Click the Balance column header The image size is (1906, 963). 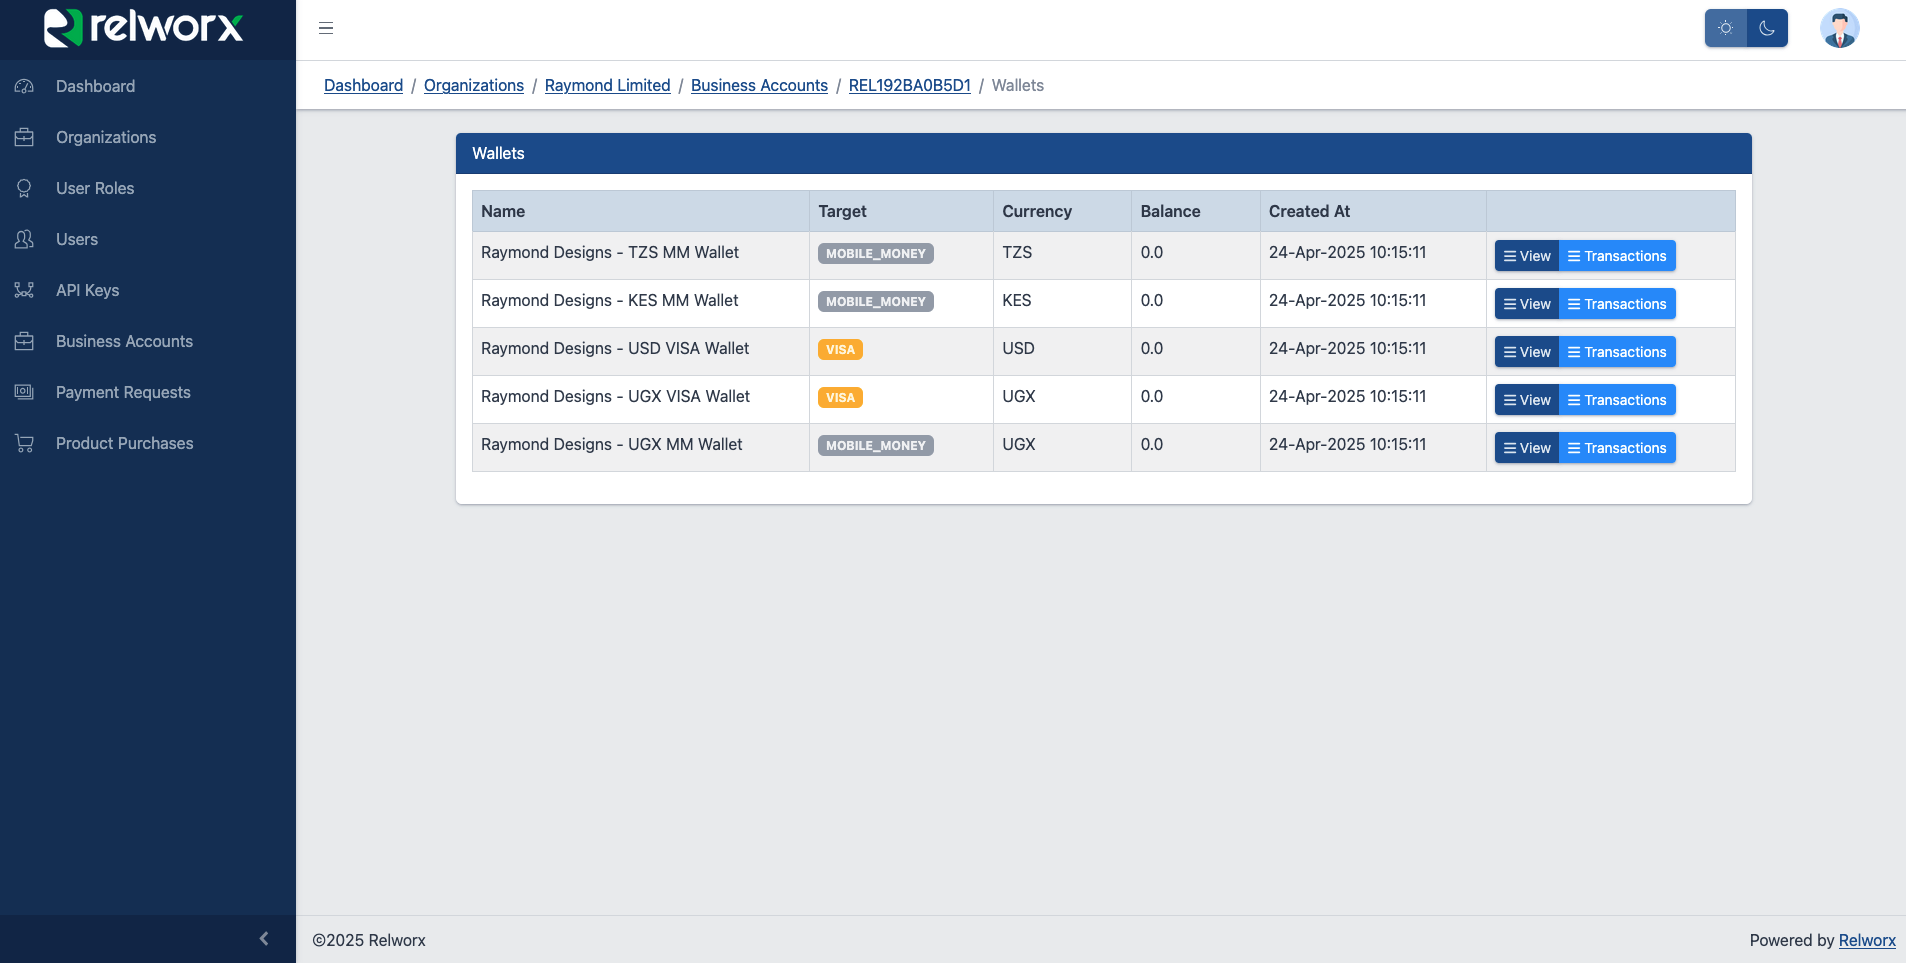(x=1196, y=211)
